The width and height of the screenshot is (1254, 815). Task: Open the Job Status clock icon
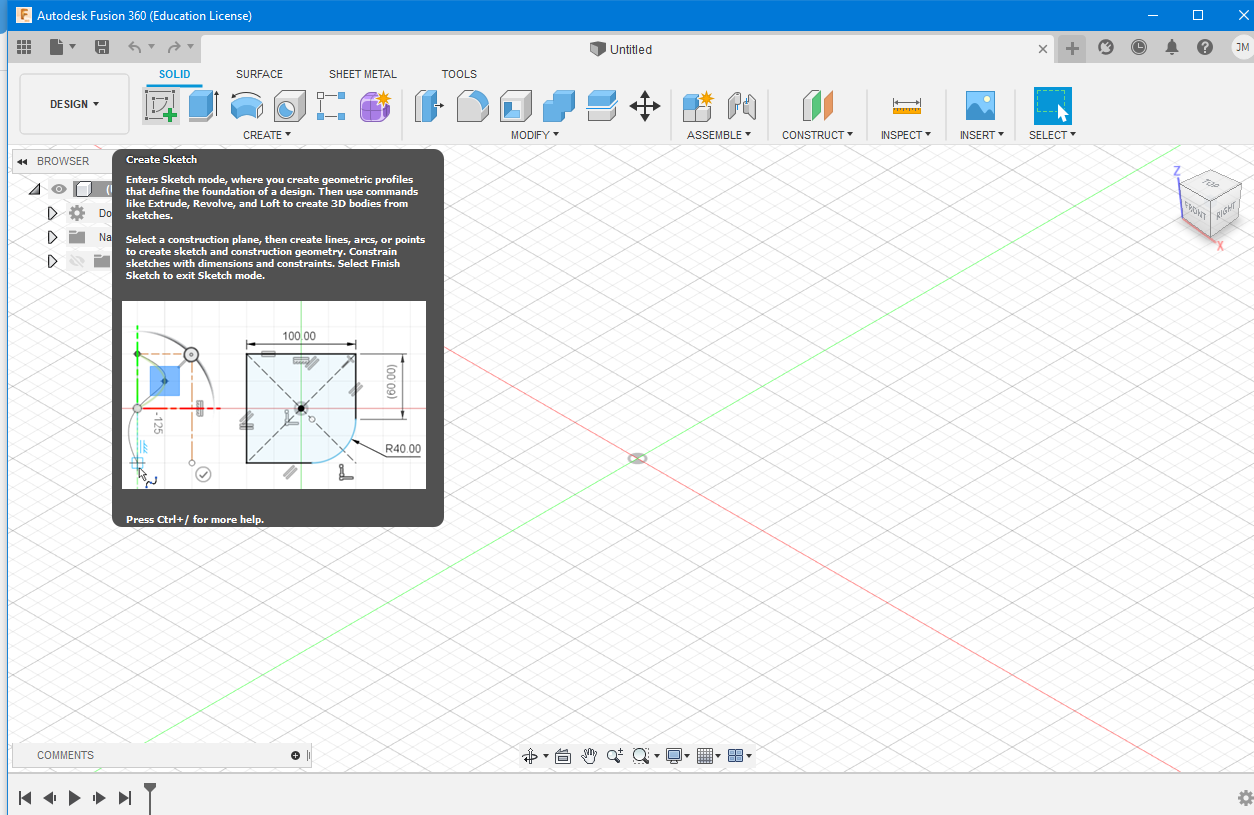[x=1139, y=47]
